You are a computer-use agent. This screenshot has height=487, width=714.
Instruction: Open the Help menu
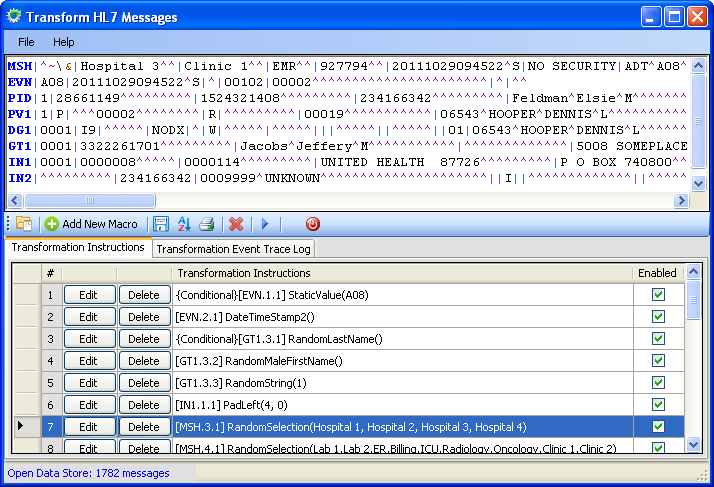point(64,42)
